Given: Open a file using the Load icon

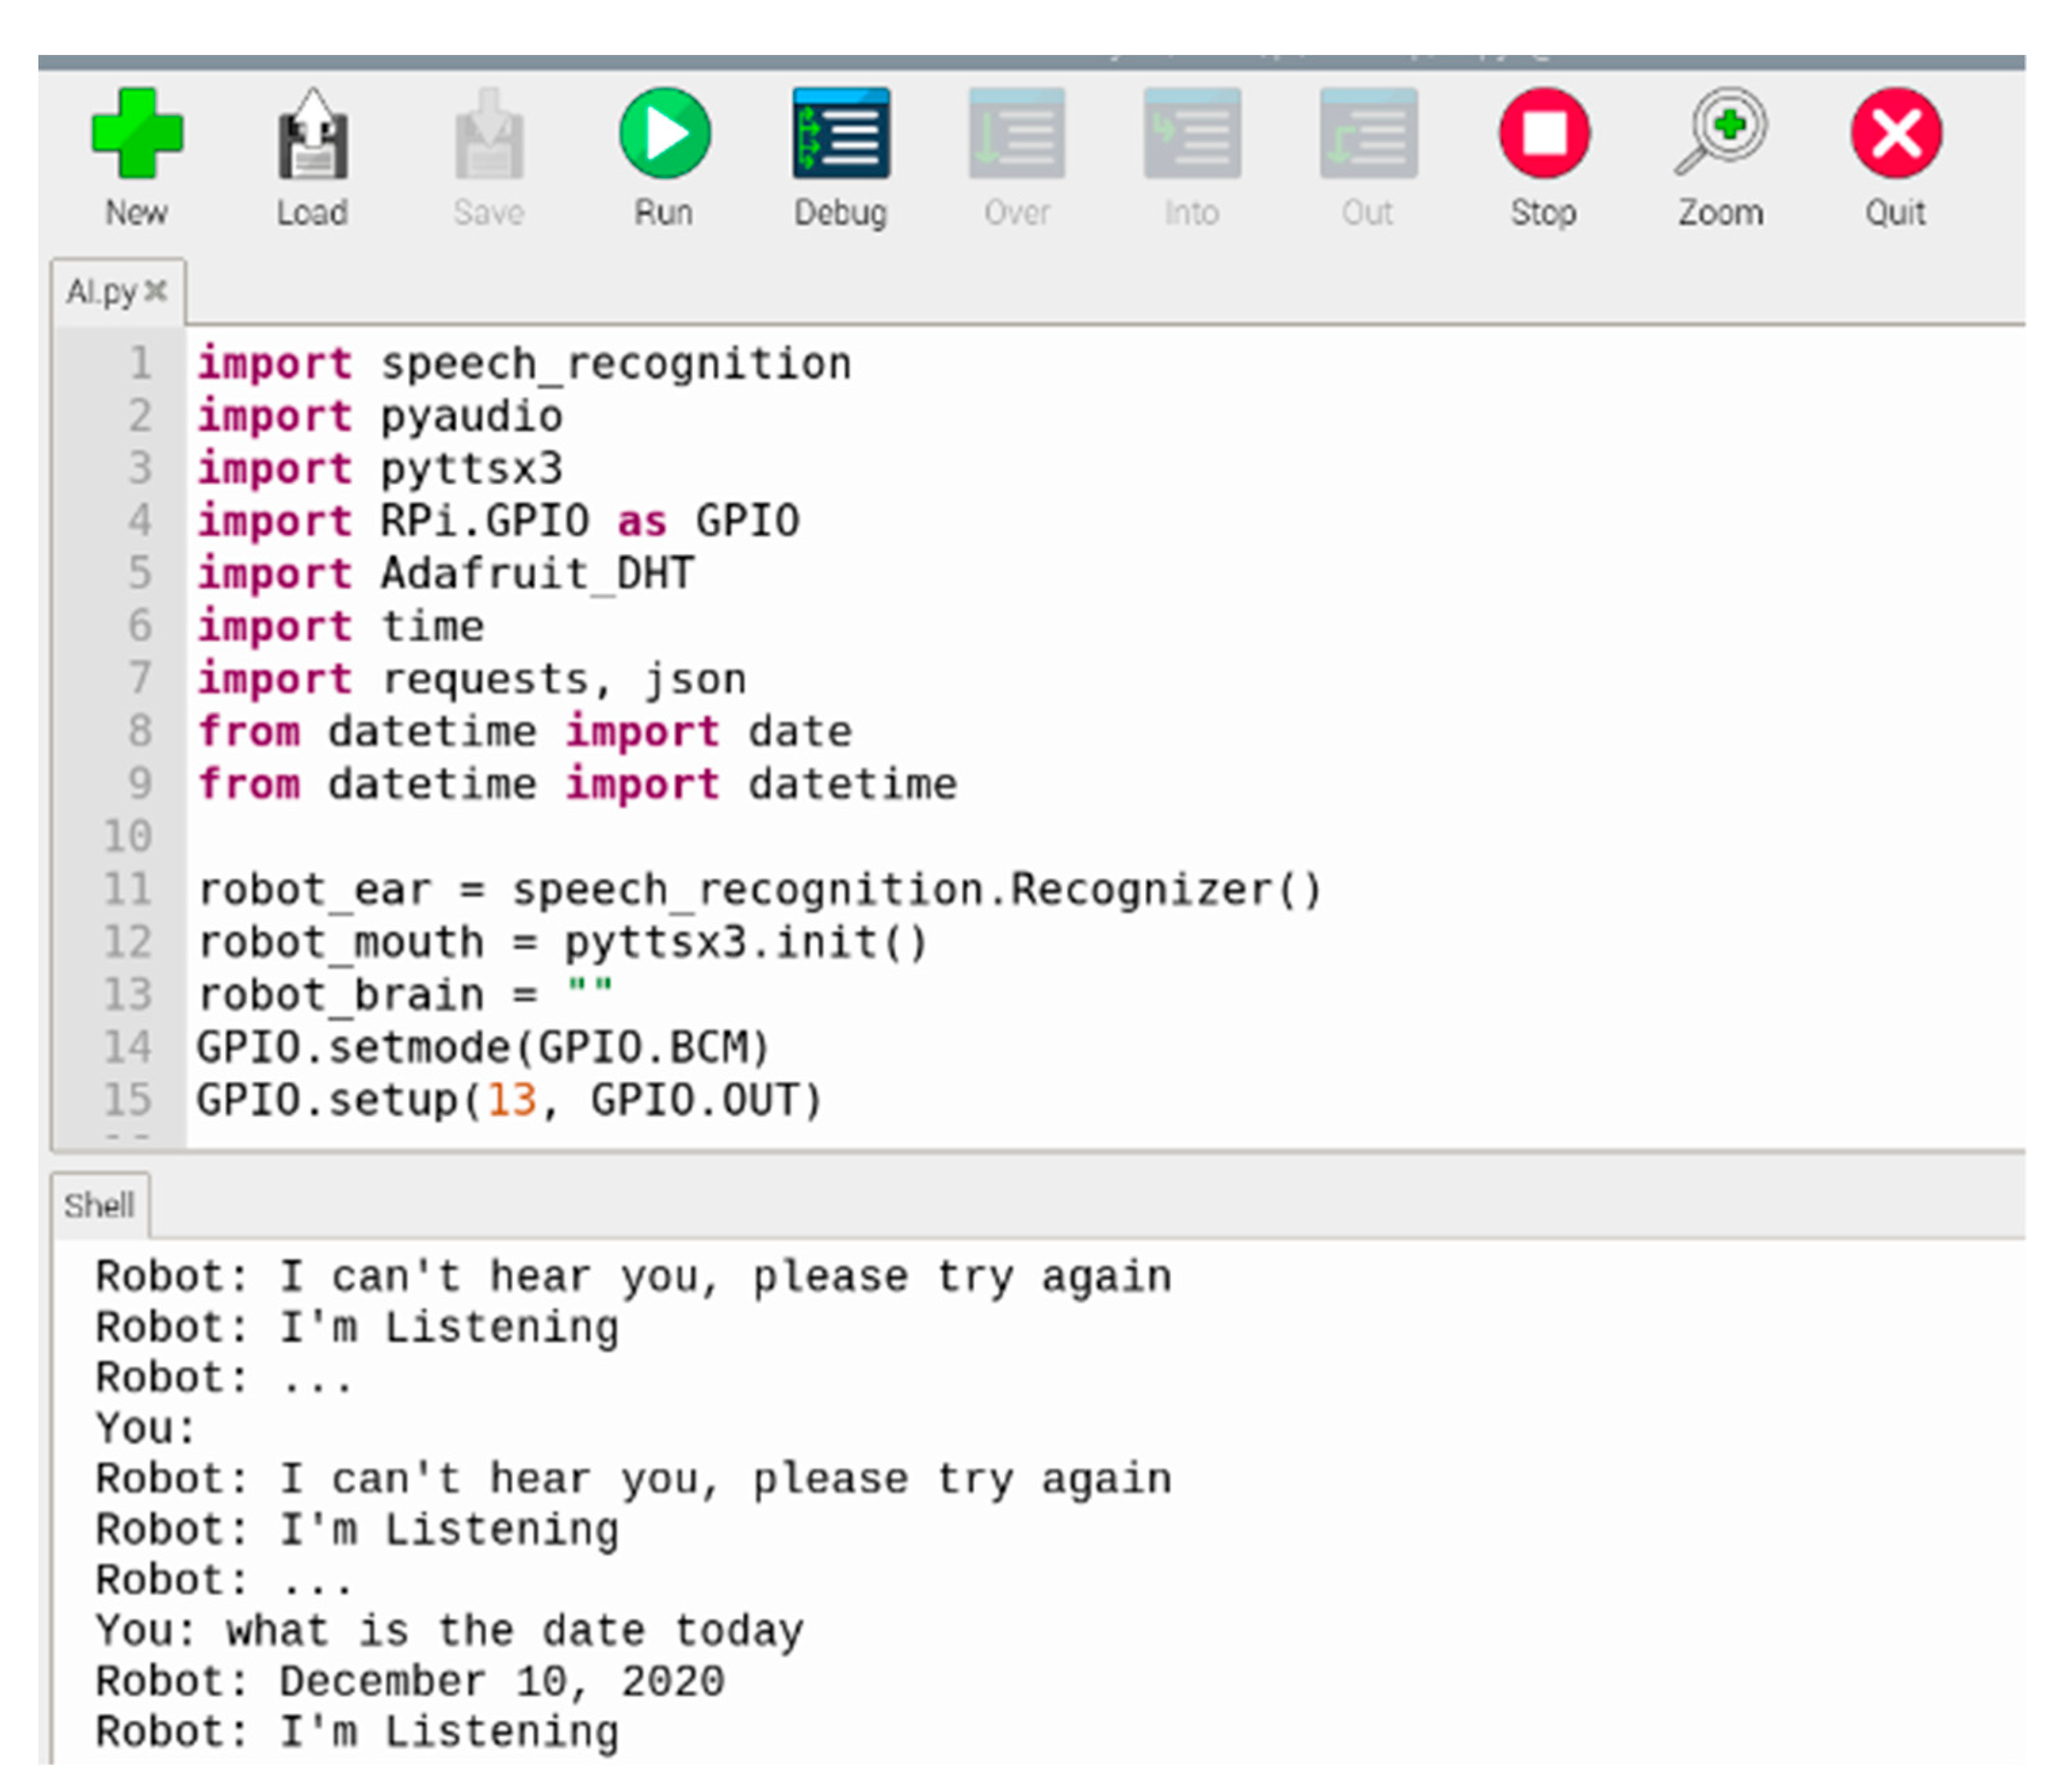Looking at the screenshot, I should pyautogui.click(x=313, y=133).
